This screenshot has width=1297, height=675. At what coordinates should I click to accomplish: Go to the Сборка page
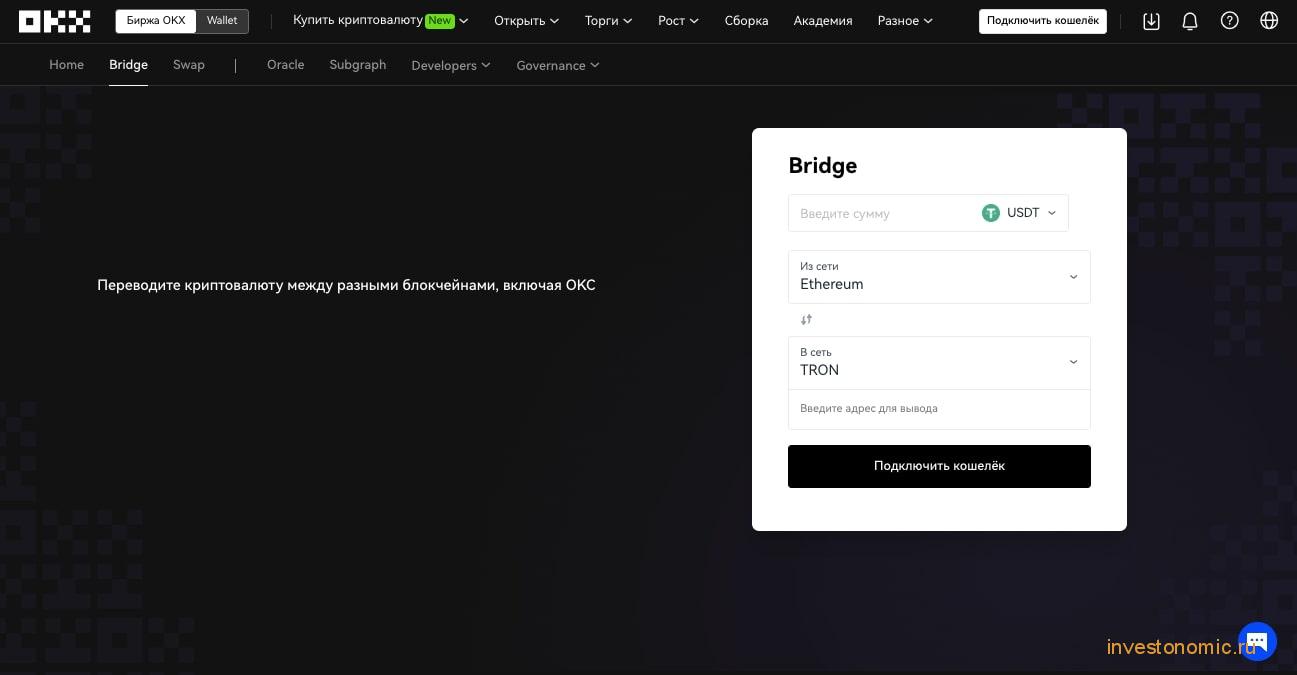pyautogui.click(x=746, y=21)
